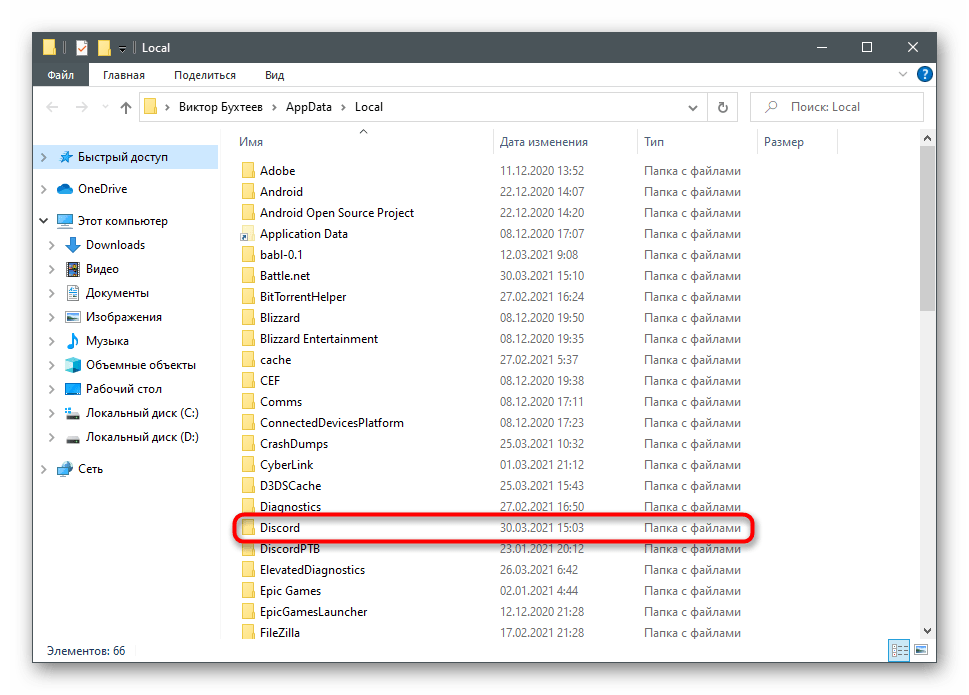Click the Refresh button in address bar

(x=722, y=107)
